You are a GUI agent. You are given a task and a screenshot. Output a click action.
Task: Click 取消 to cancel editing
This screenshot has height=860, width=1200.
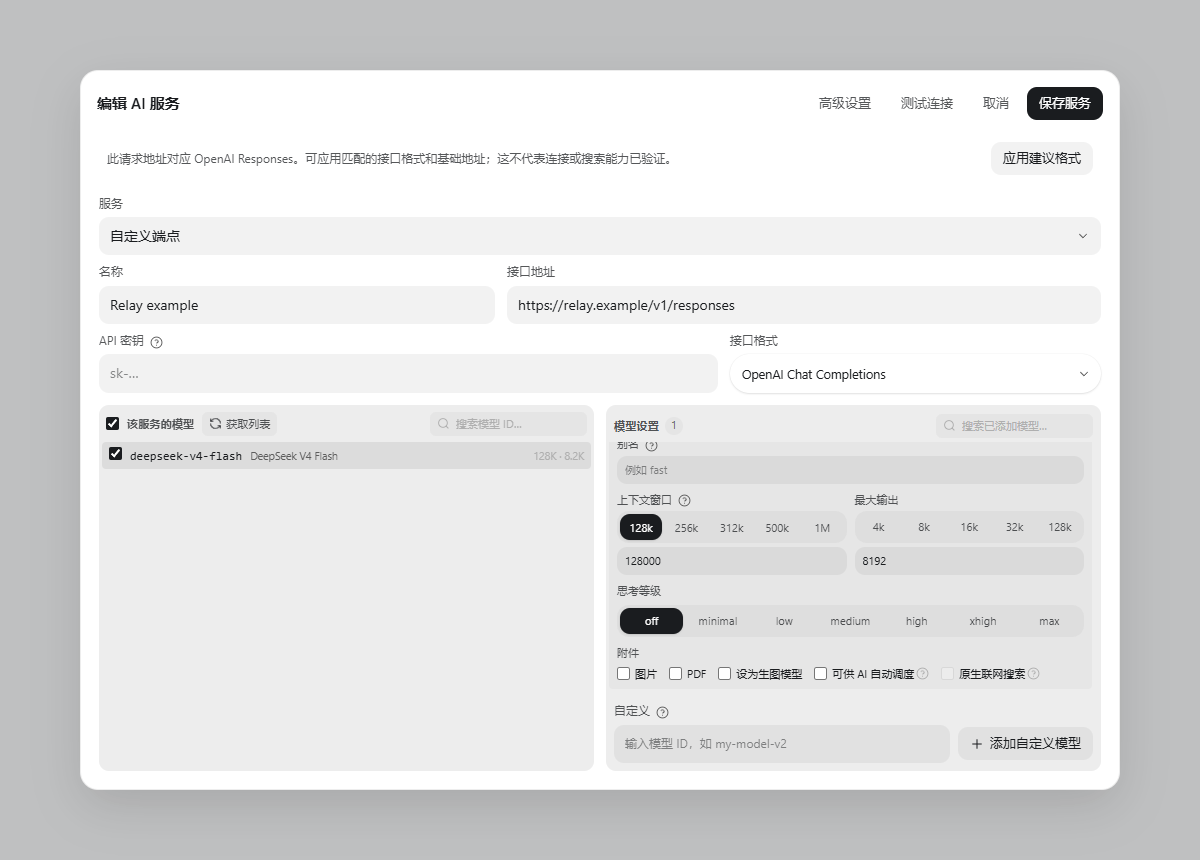[x=996, y=103]
